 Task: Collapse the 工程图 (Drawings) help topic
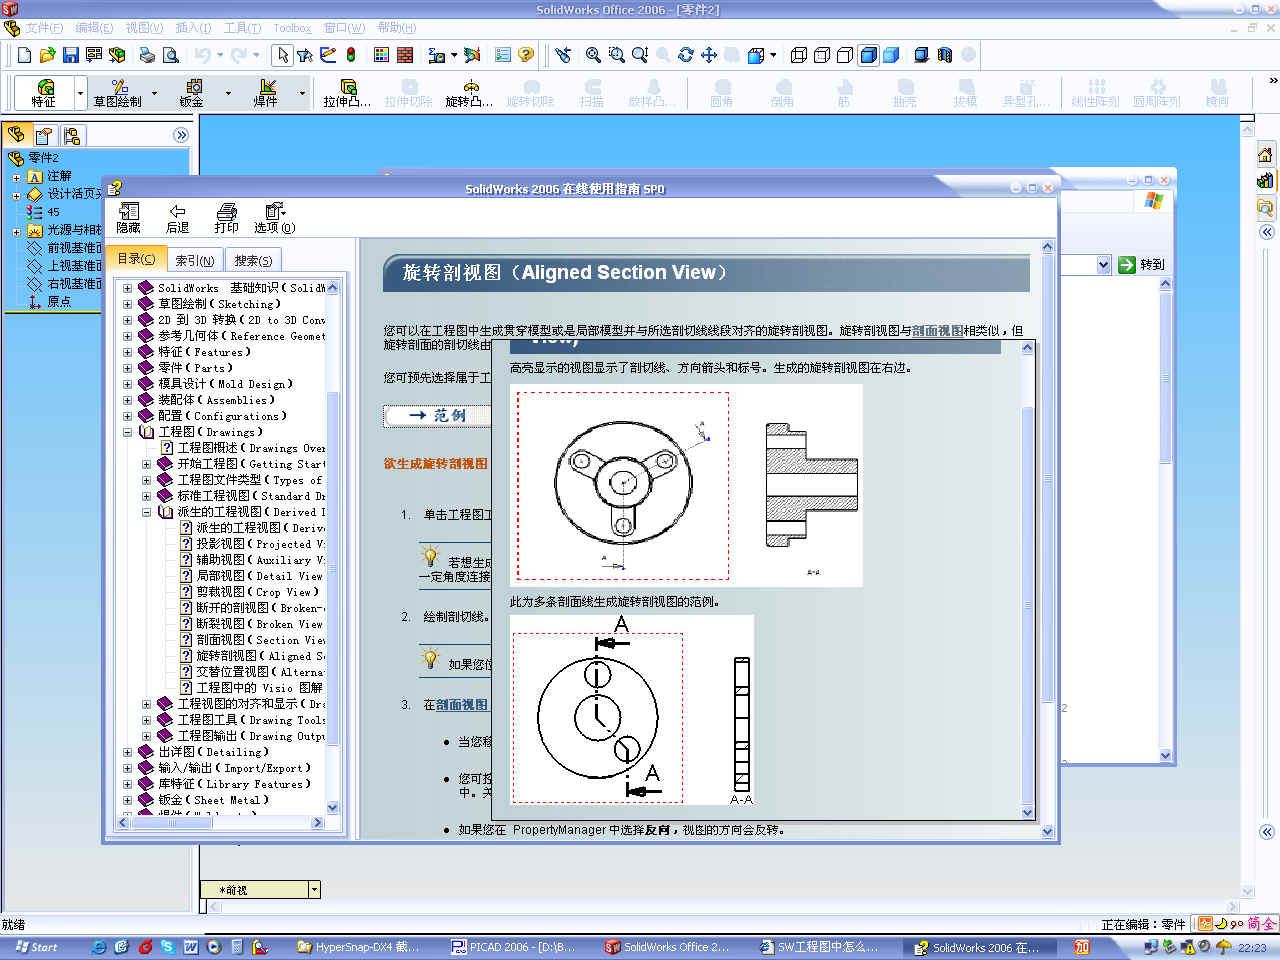coord(127,432)
